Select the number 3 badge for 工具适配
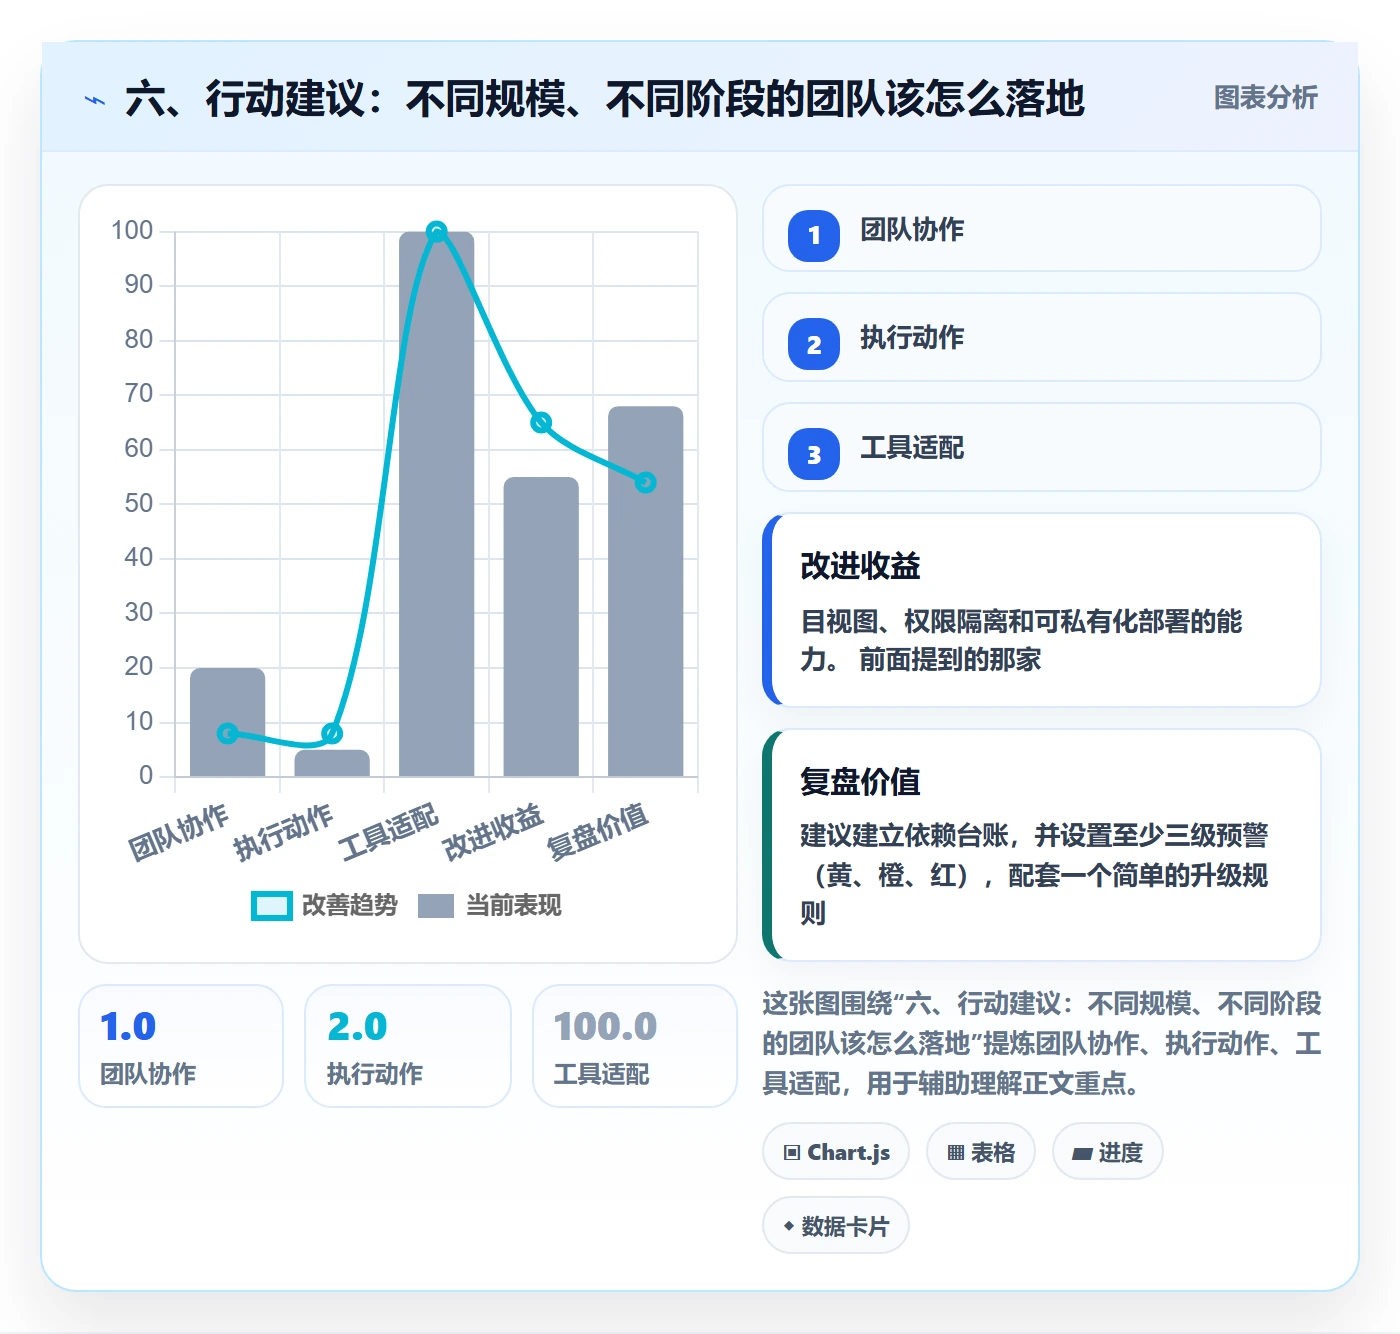 click(x=814, y=455)
